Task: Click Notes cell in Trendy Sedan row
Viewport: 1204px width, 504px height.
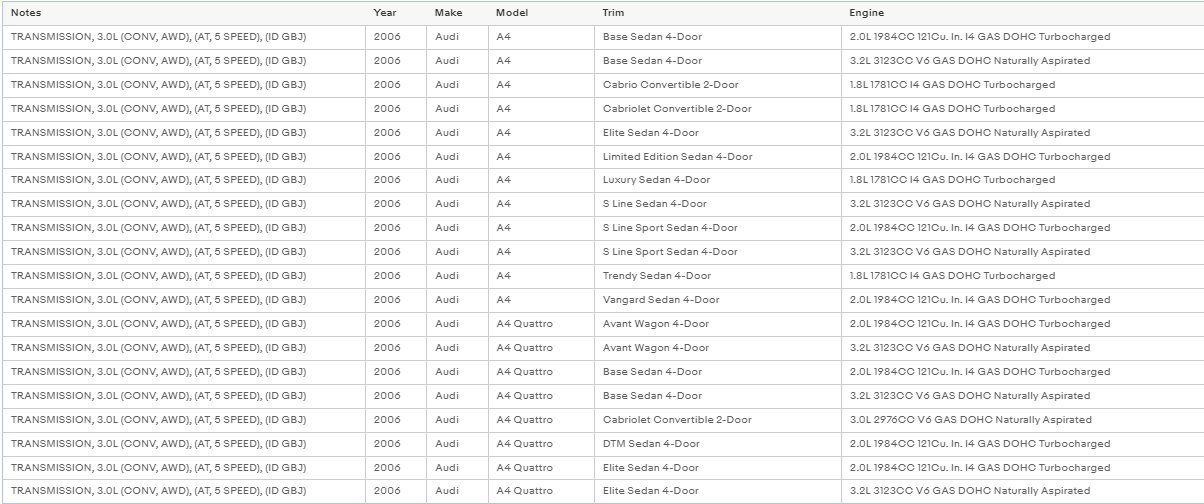Action: click(184, 276)
